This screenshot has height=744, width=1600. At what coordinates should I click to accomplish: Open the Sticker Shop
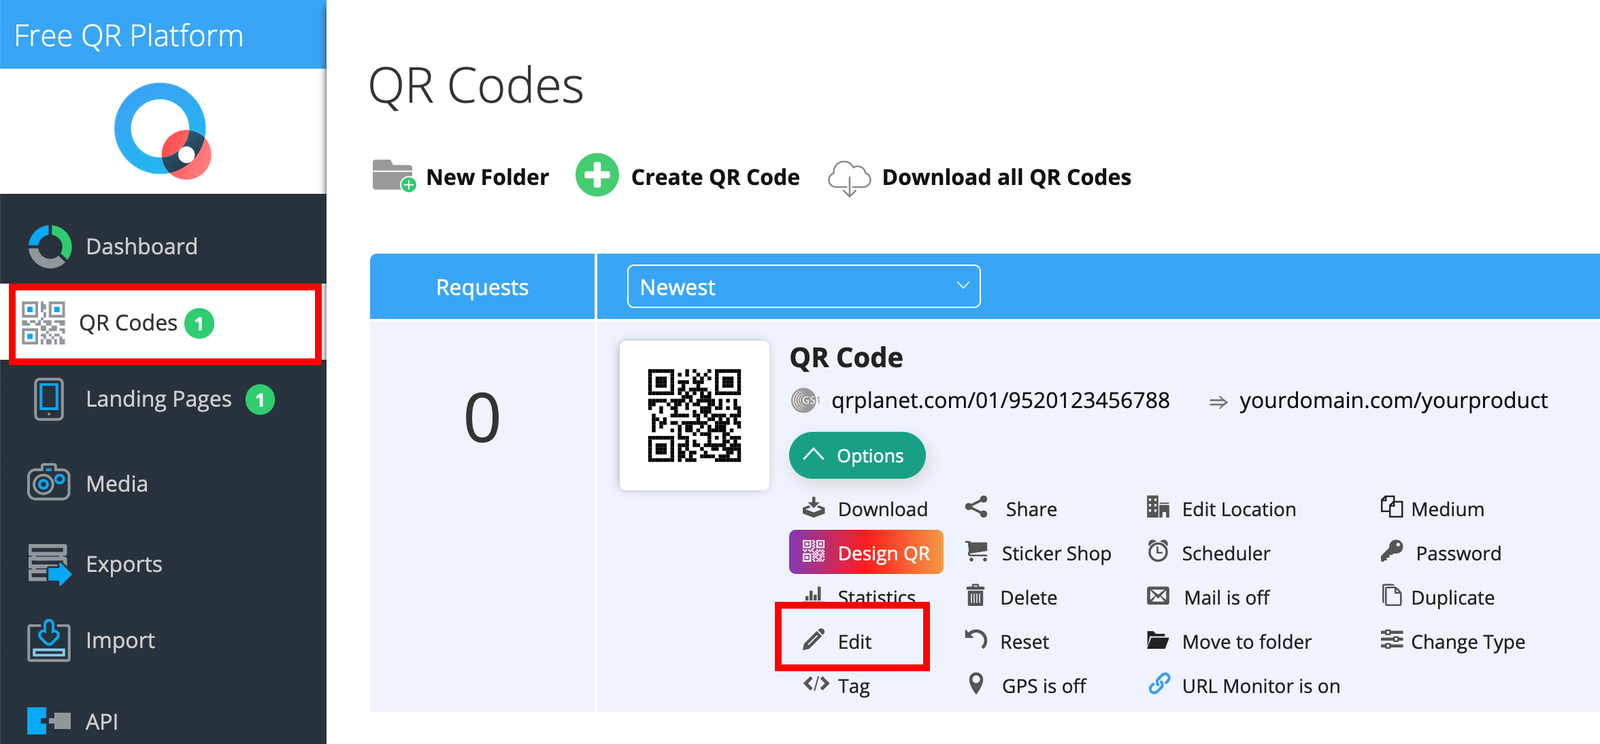(1056, 553)
